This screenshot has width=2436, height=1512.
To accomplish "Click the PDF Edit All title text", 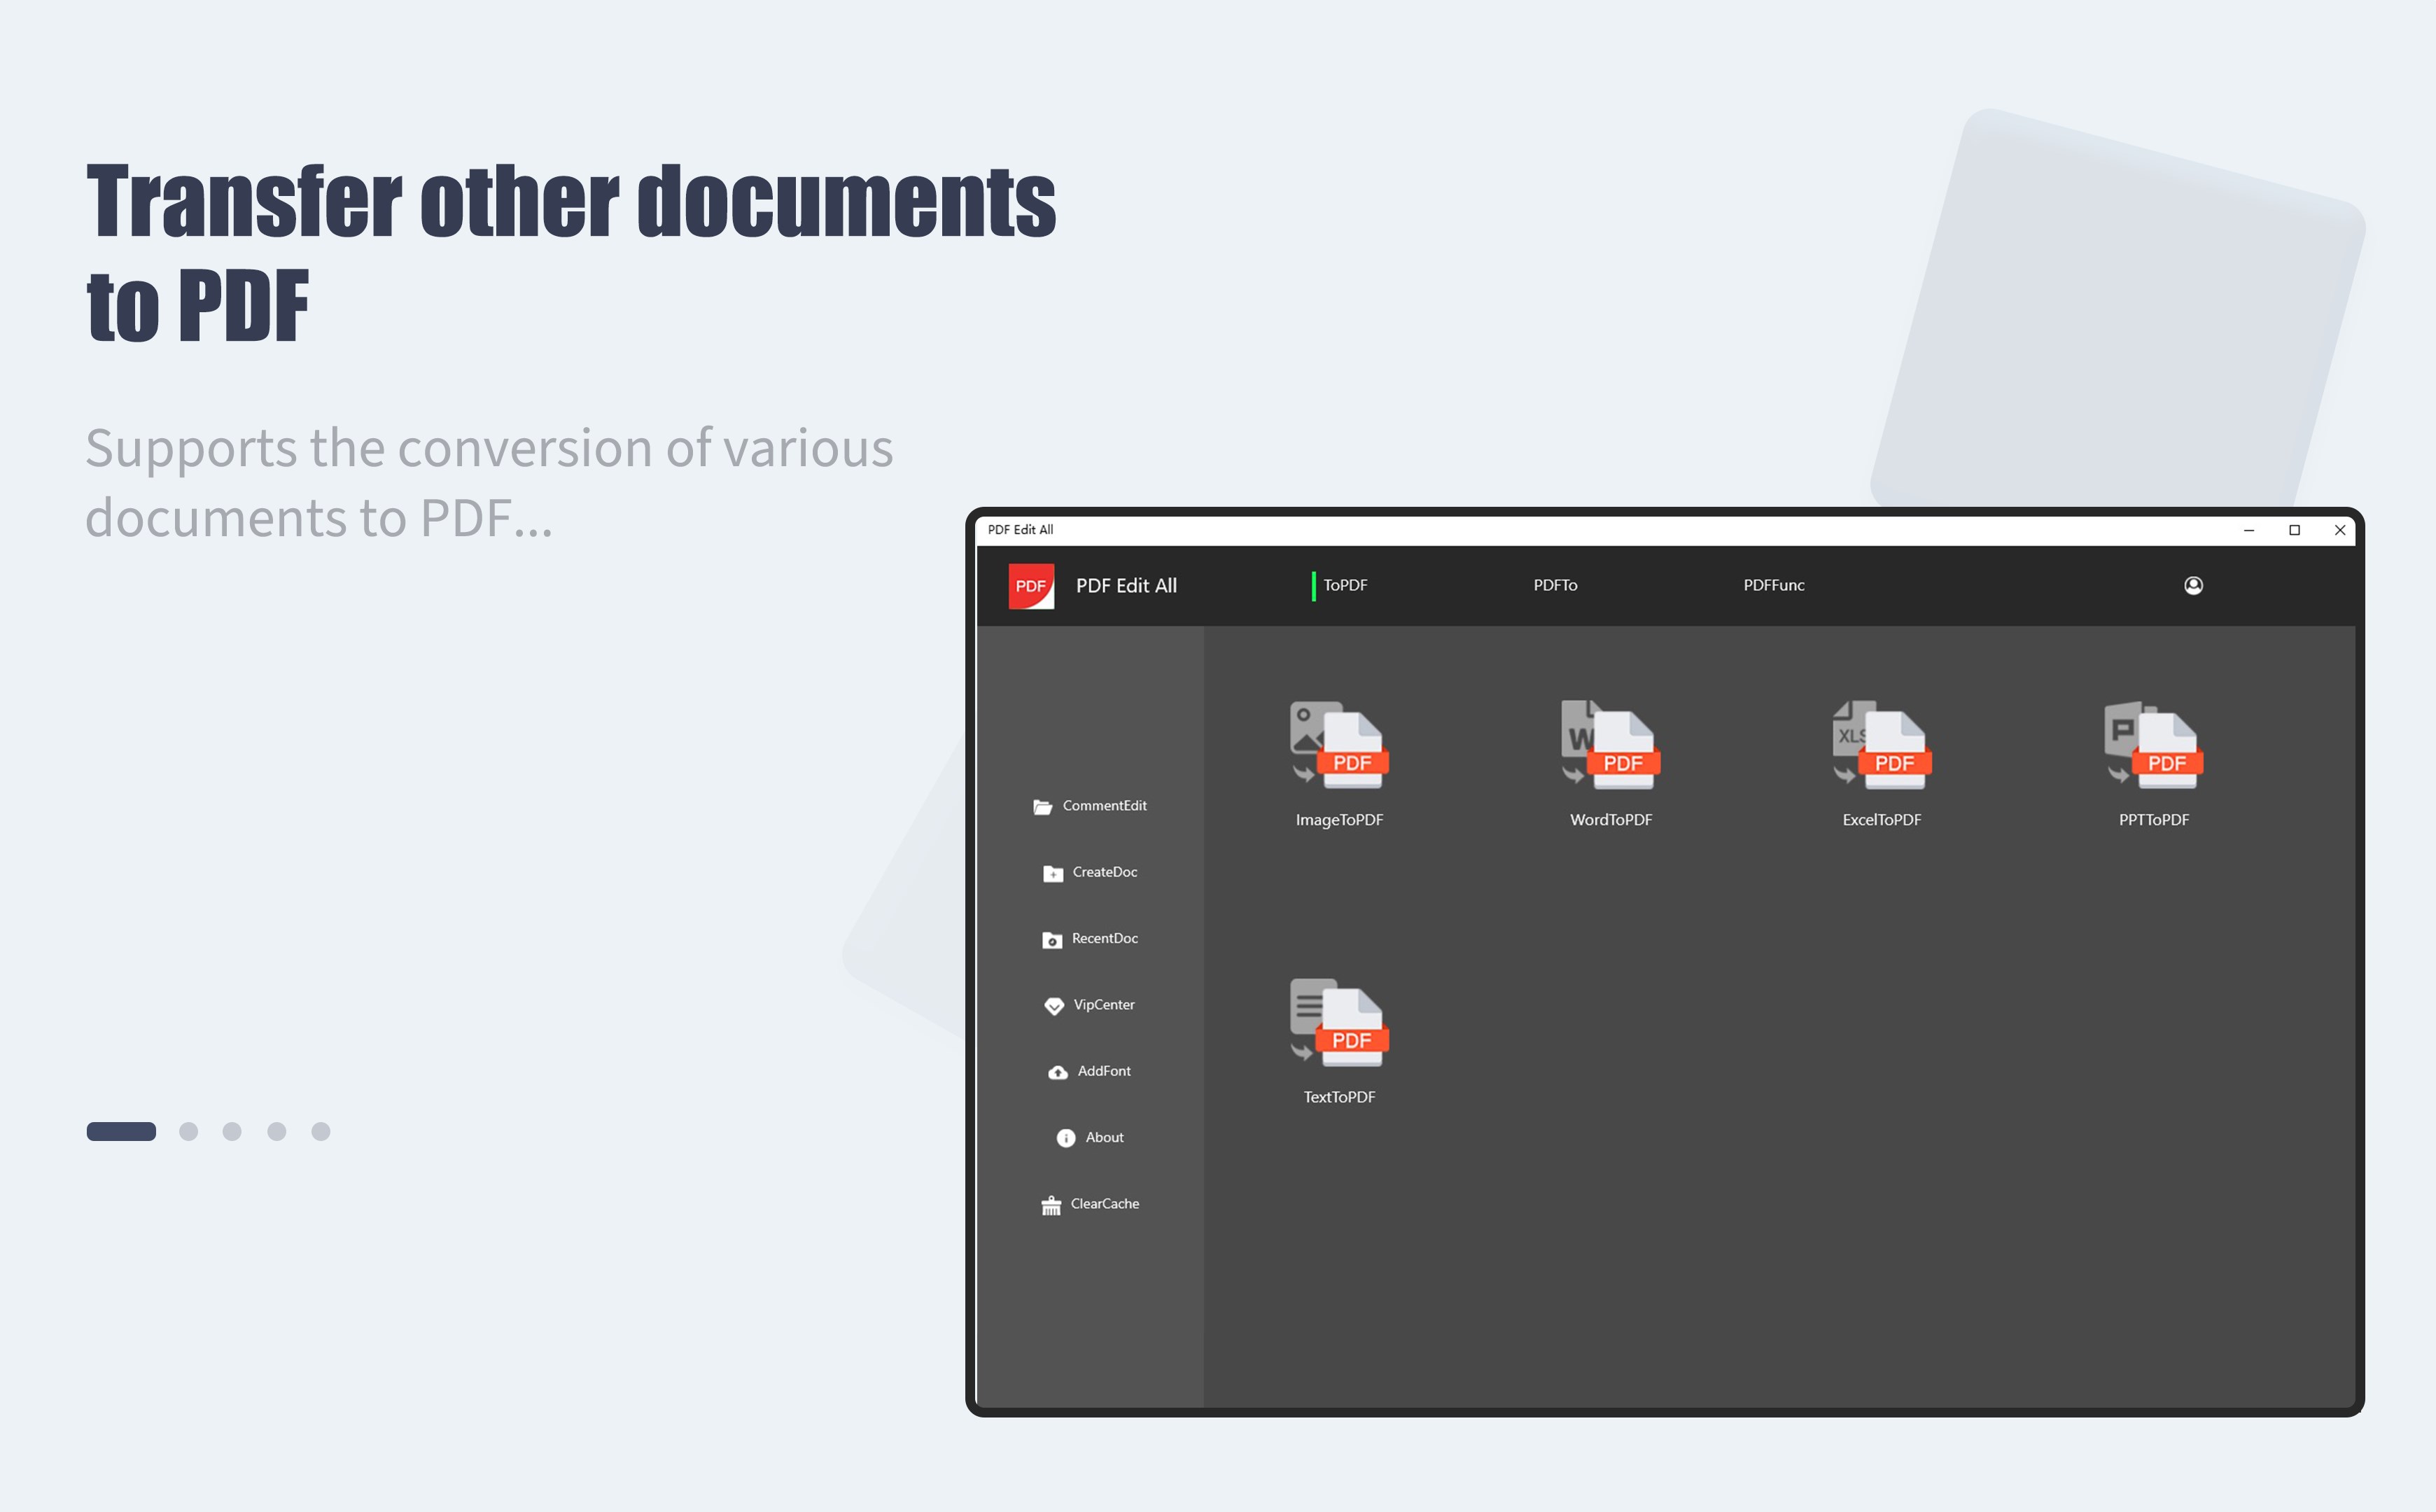I will click(1126, 585).
